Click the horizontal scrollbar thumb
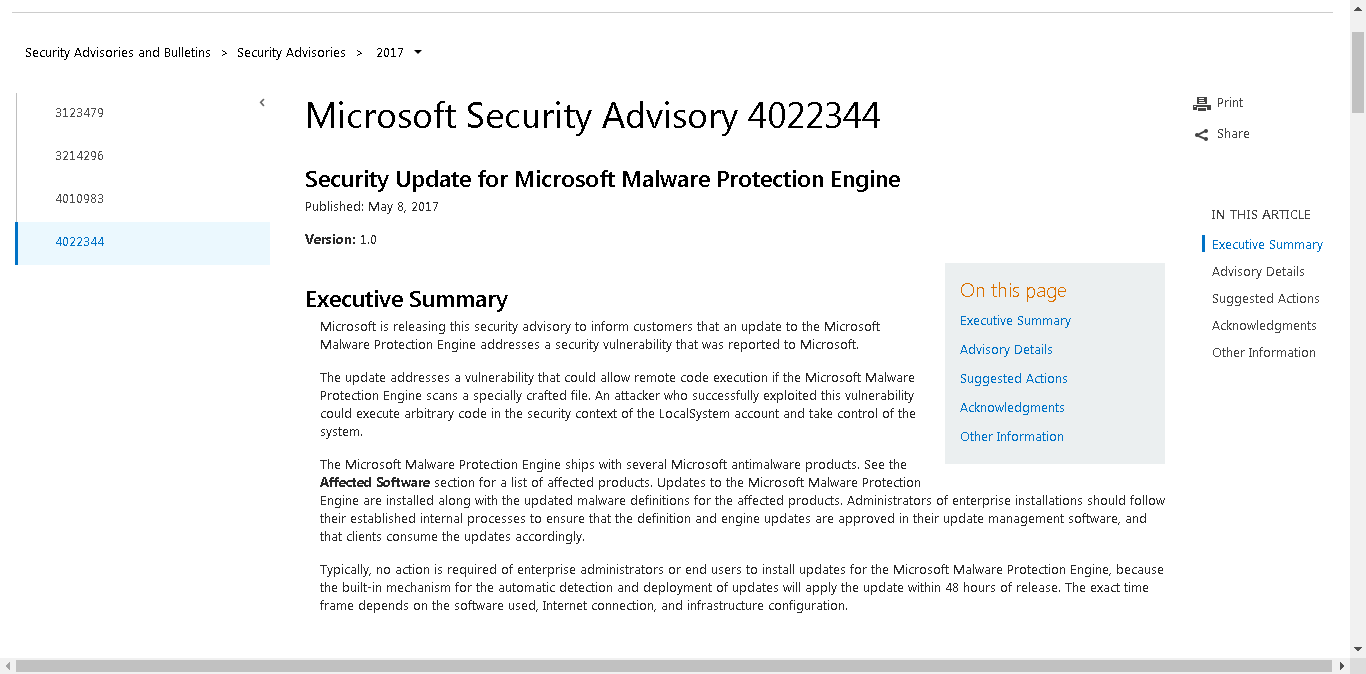1366x674 pixels. (675, 666)
